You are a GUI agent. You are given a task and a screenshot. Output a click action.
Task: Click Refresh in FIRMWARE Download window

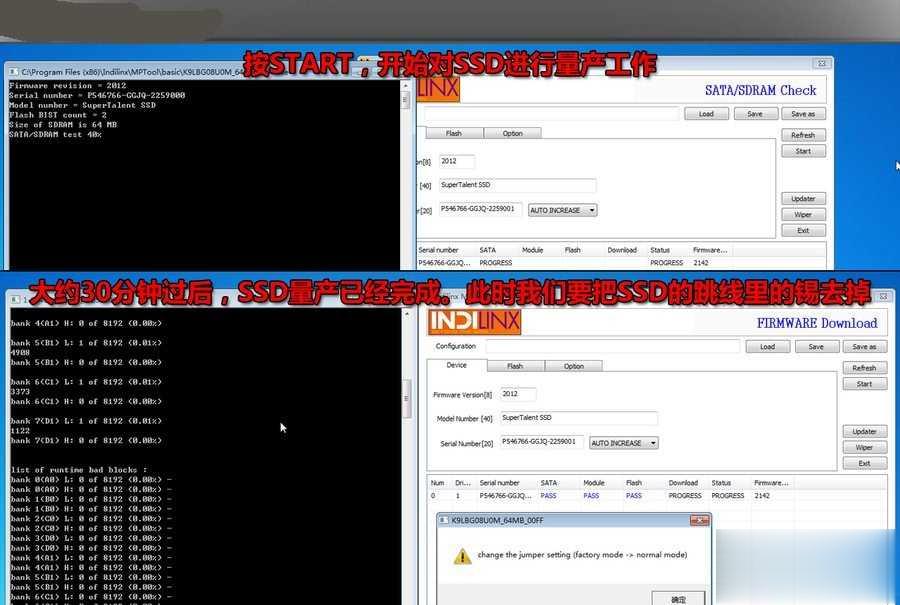[864, 368]
